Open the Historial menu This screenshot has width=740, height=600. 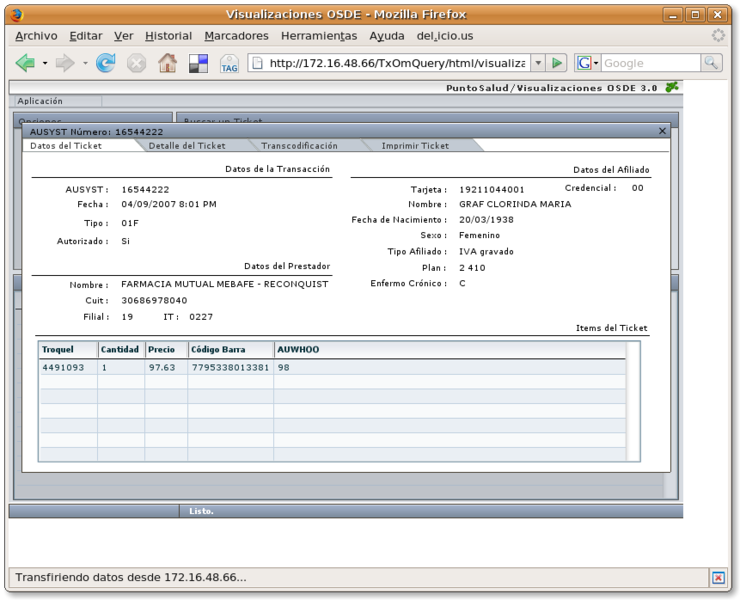[x=168, y=36]
